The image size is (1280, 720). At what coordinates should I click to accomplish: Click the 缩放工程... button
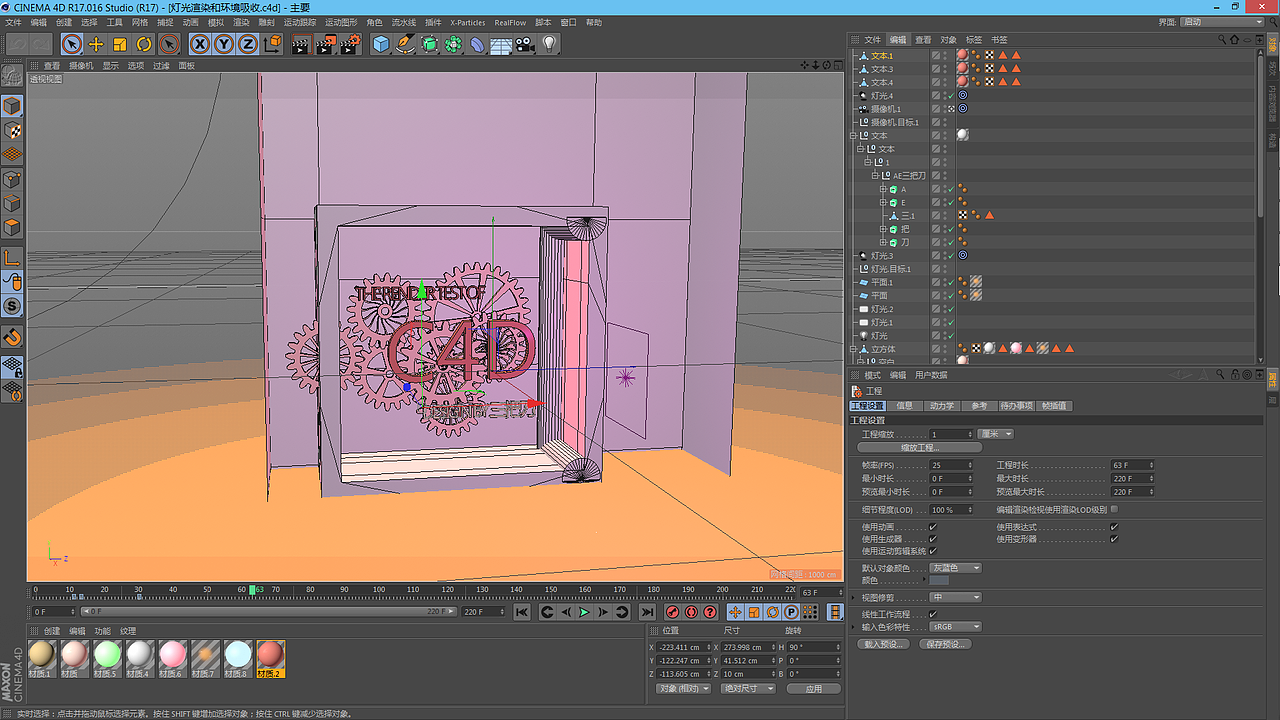[920, 448]
